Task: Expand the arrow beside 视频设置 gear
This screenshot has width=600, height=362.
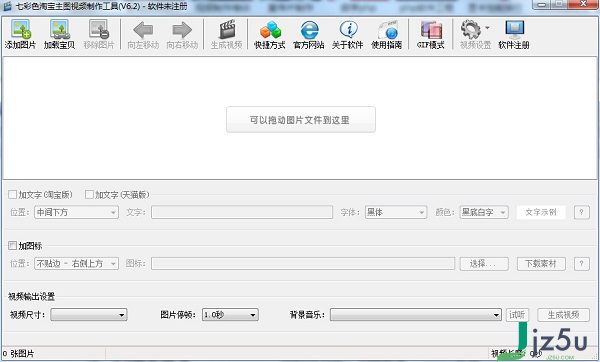Action: coord(488,28)
